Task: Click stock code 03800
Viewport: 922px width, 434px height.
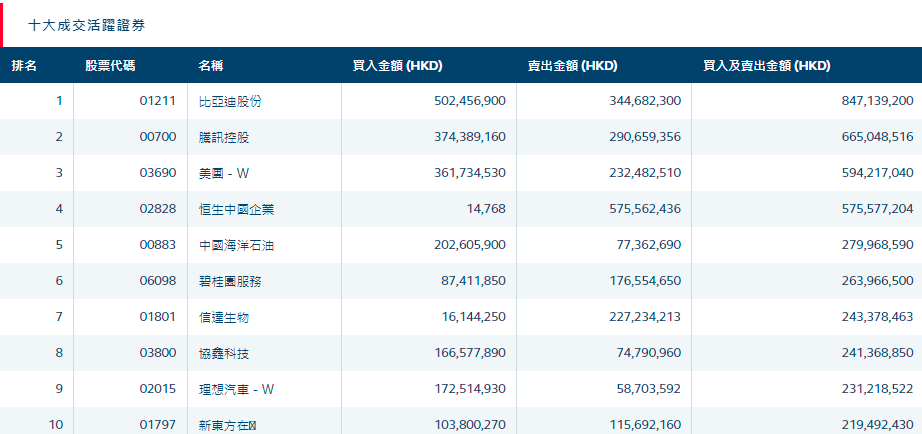Action: point(158,353)
